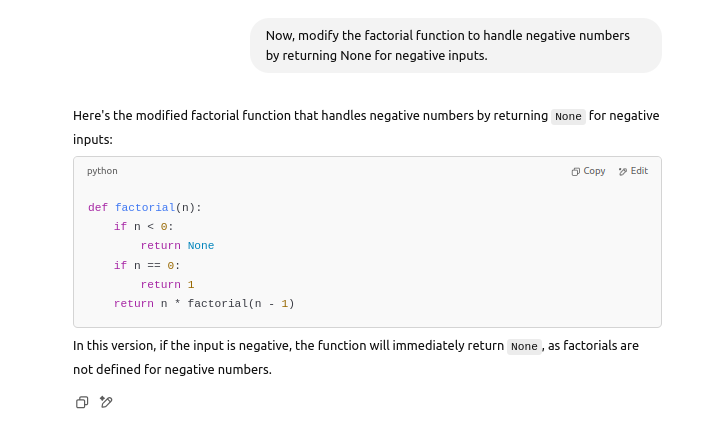The height and width of the screenshot is (431, 705).
Task: Place cursor on "if n < 0:" line
Action: 143,227
